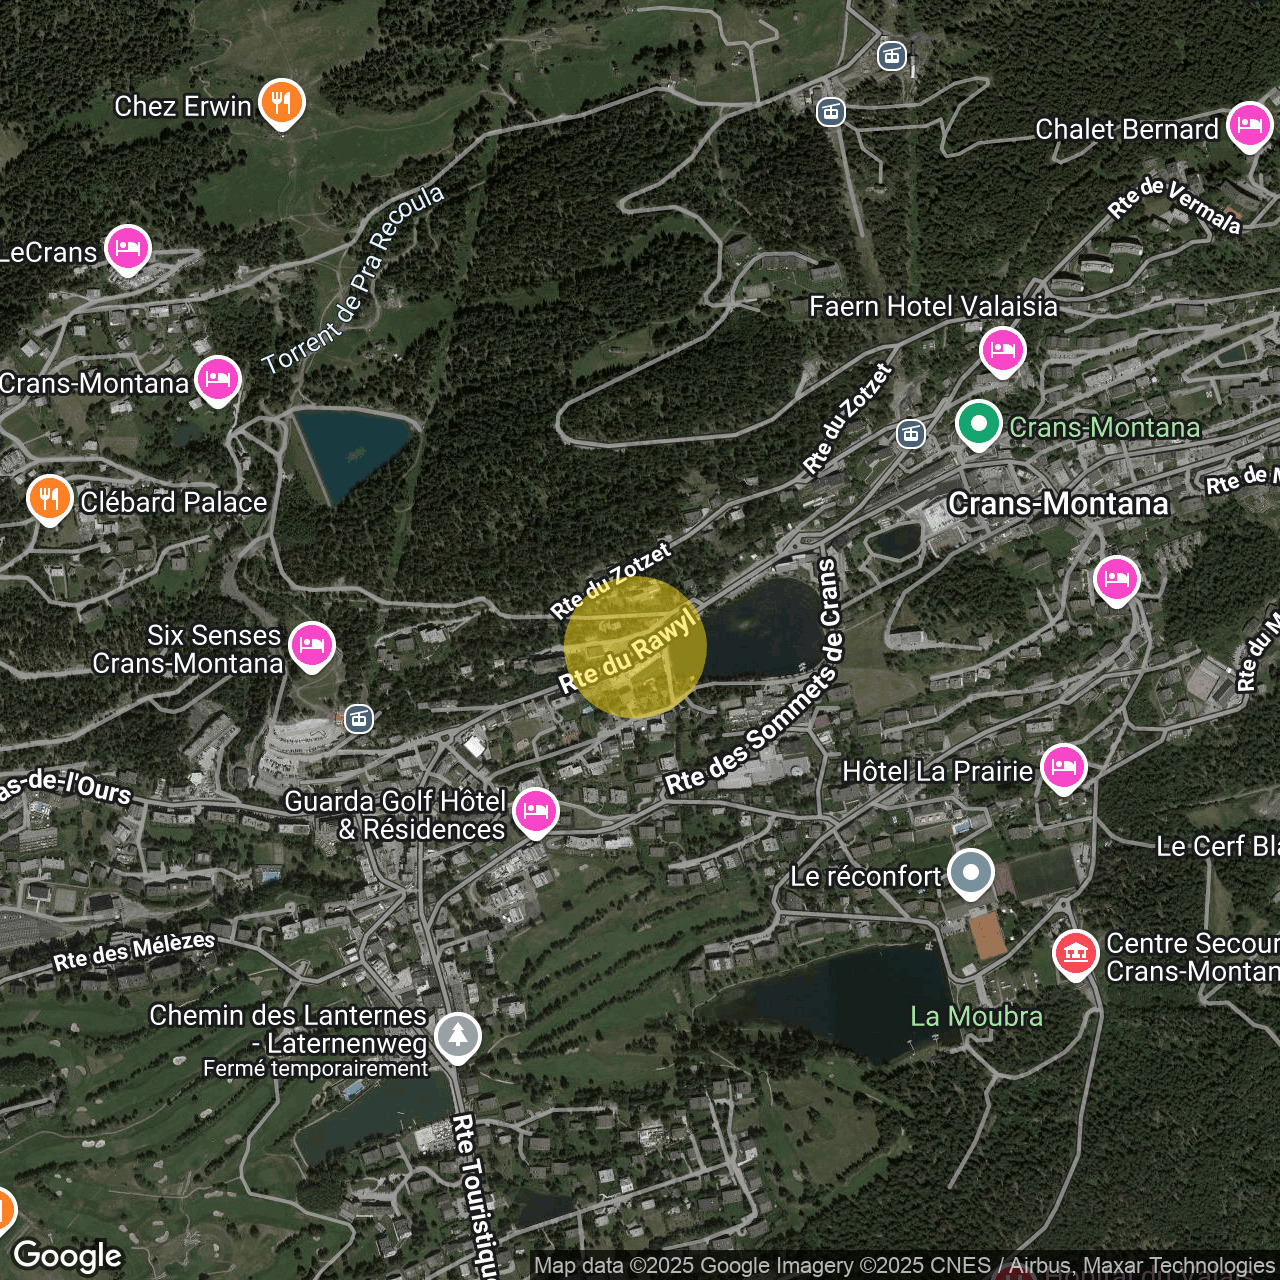Select the Chalet Bernard hotel marker
Image resolution: width=1280 pixels, height=1280 pixels.
point(1249,125)
